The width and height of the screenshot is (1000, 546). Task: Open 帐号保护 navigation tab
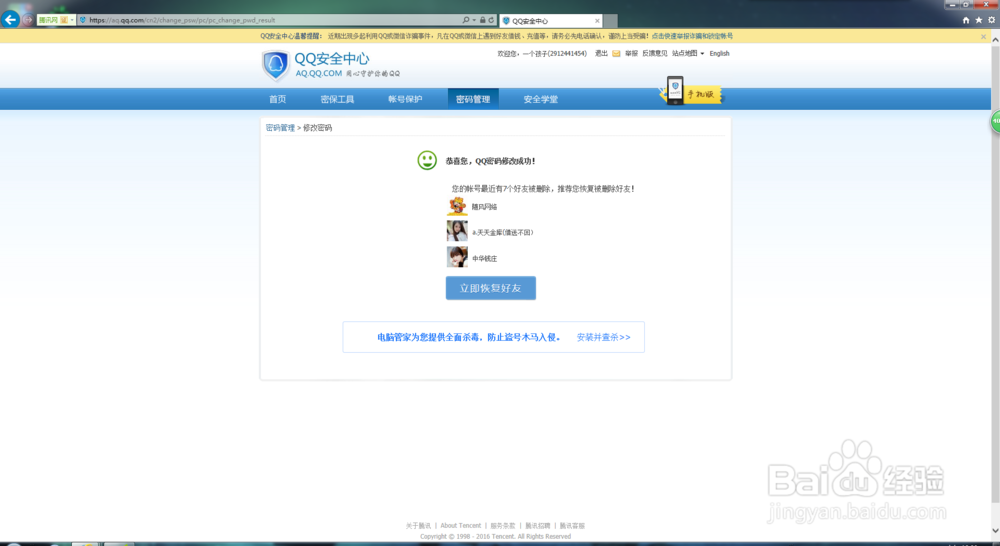click(x=405, y=99)
